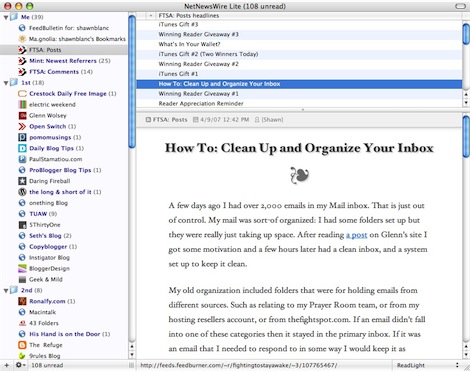
Task: Collapse the Me folder group
Action: [6, 17]
